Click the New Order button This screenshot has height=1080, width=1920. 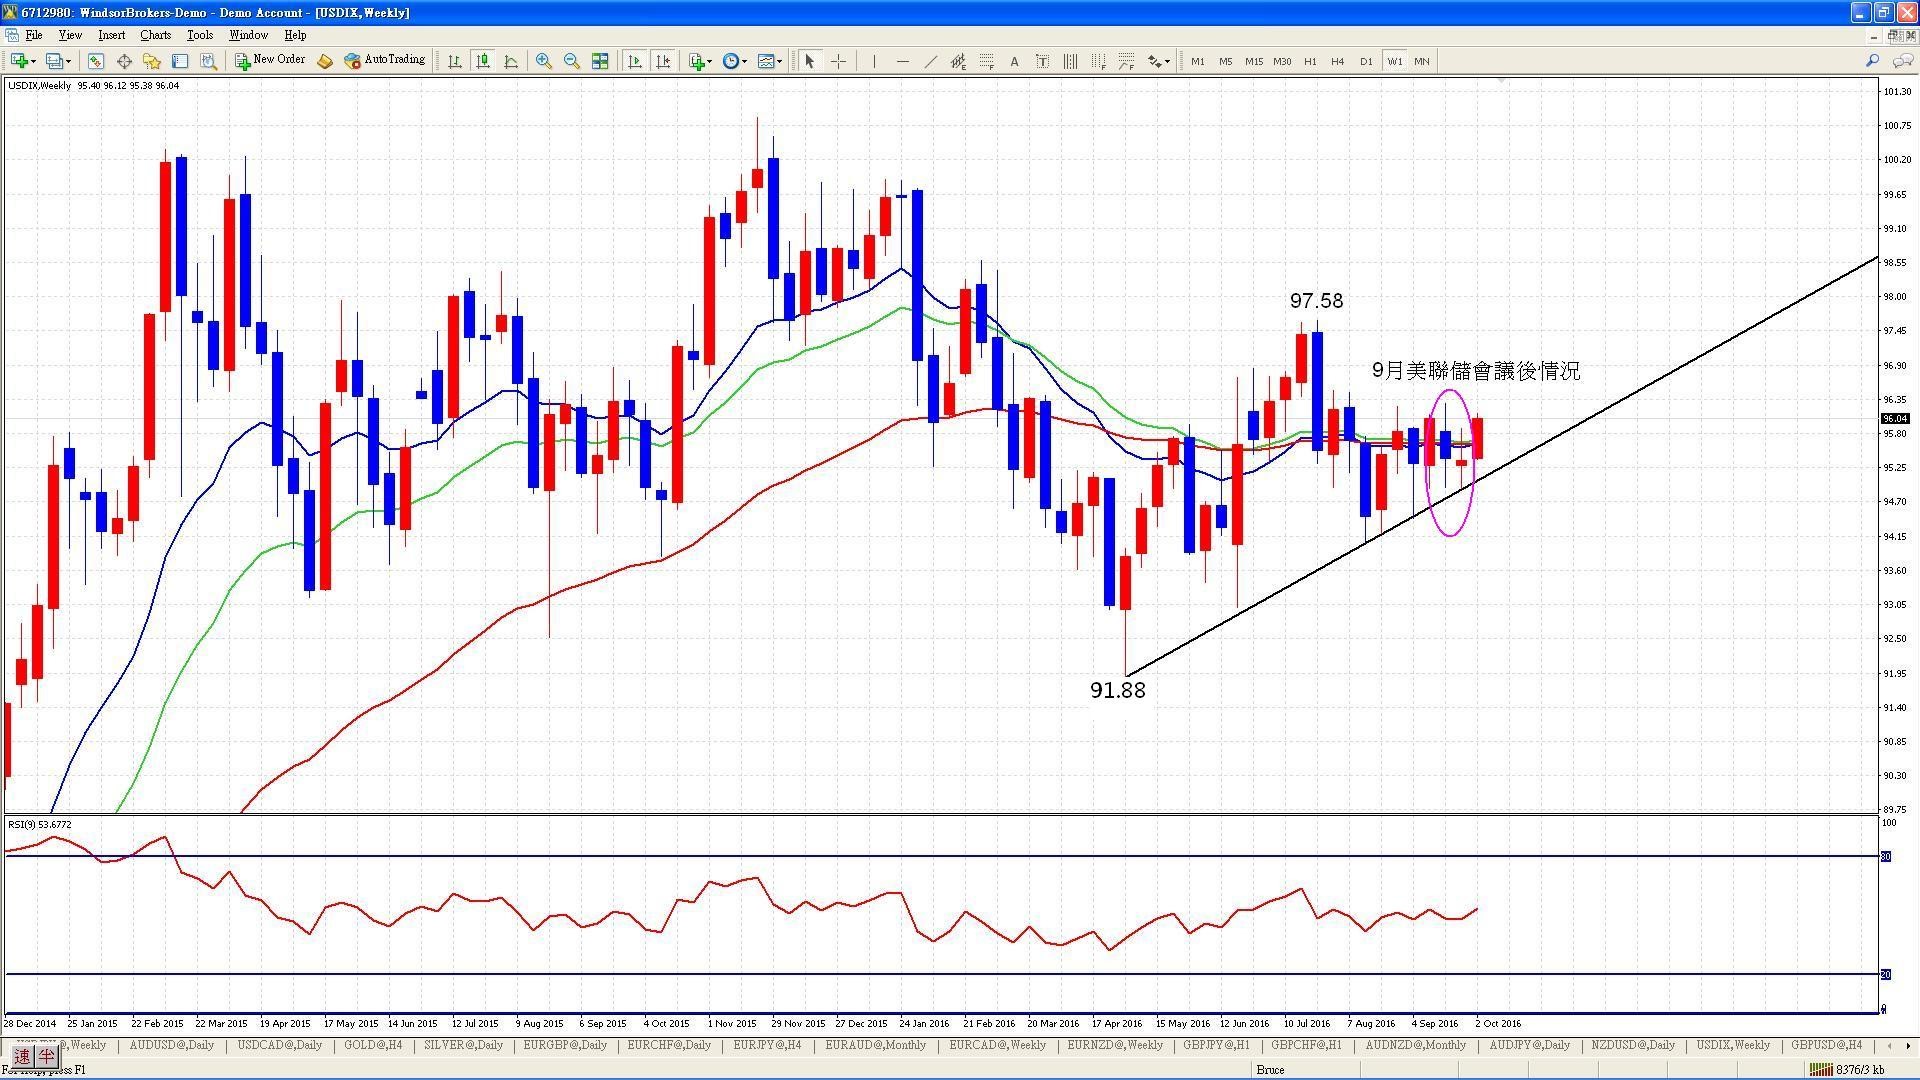pyautogui.click(x=270, y=60)
